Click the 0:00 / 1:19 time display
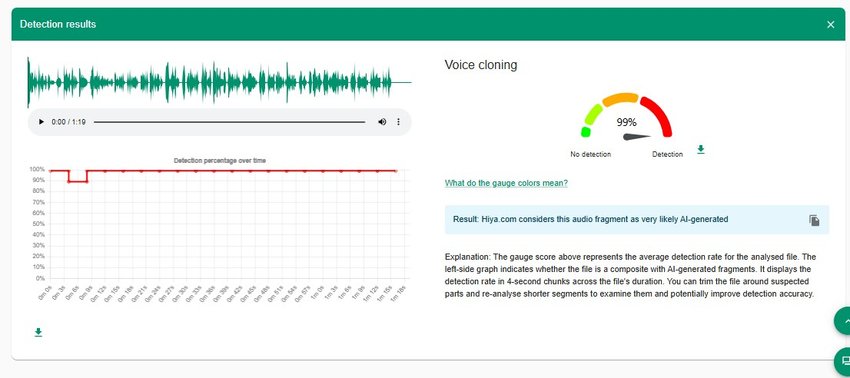 point(68,122)
